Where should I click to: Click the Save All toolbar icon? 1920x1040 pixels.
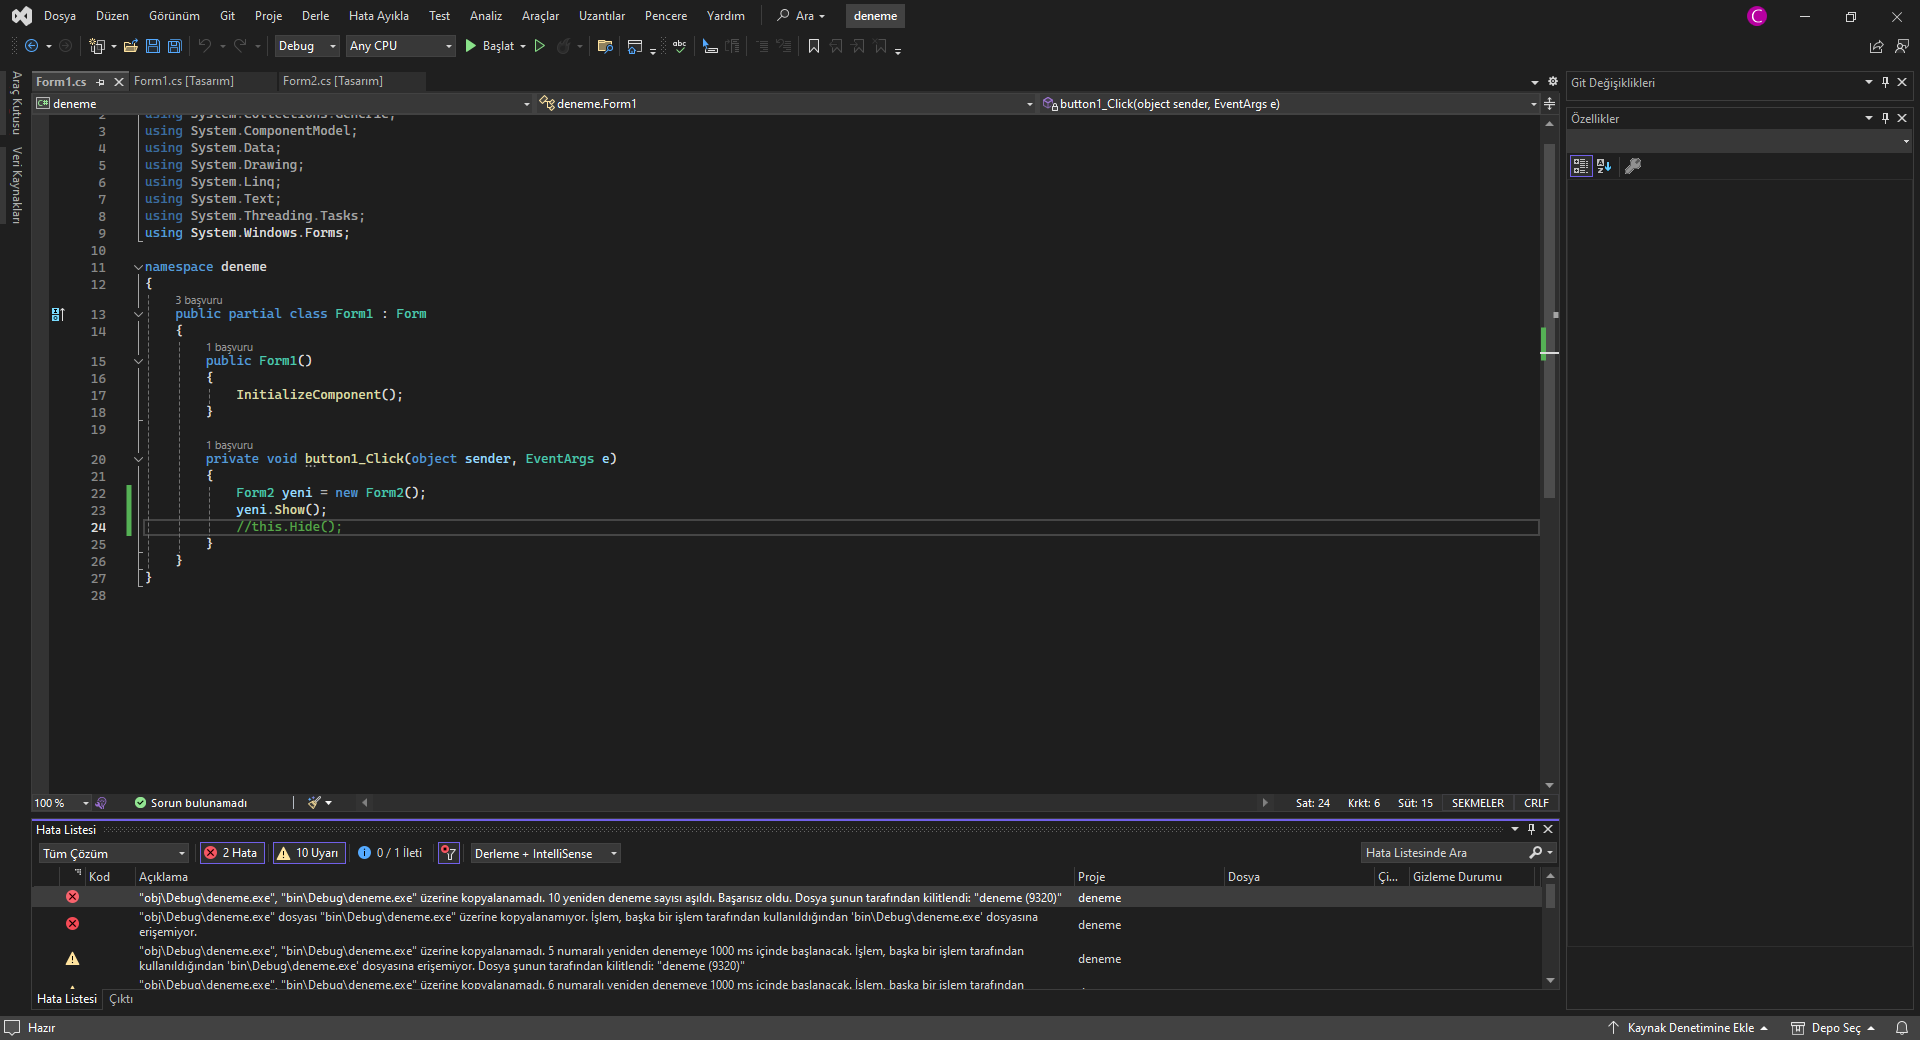coord(175,46)
